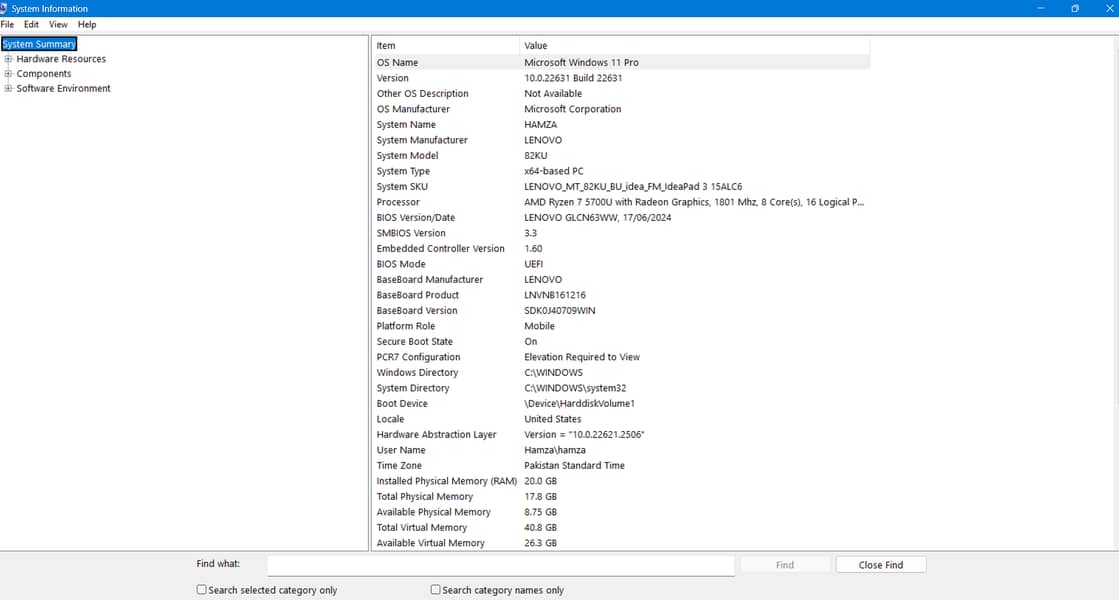Screen dimensions: 1119x600
Task: Click the Find what text field
Action: [x=500, y=565]
